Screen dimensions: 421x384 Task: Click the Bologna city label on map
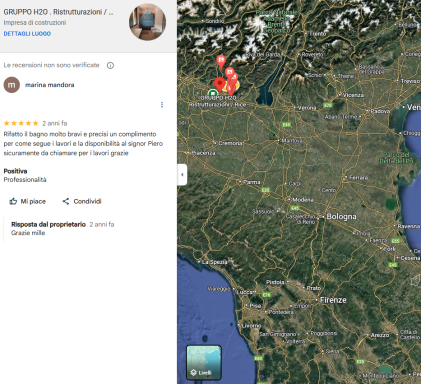pos(341,216)
